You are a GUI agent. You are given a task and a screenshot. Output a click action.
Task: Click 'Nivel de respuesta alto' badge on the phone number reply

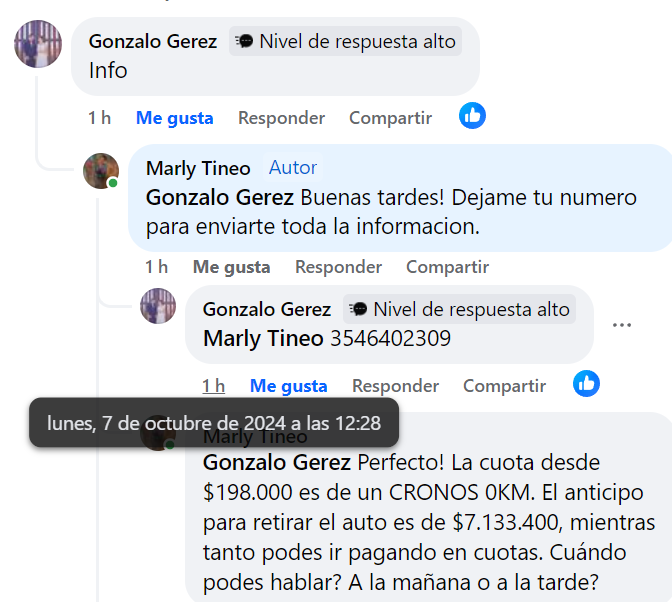[459, 309]
